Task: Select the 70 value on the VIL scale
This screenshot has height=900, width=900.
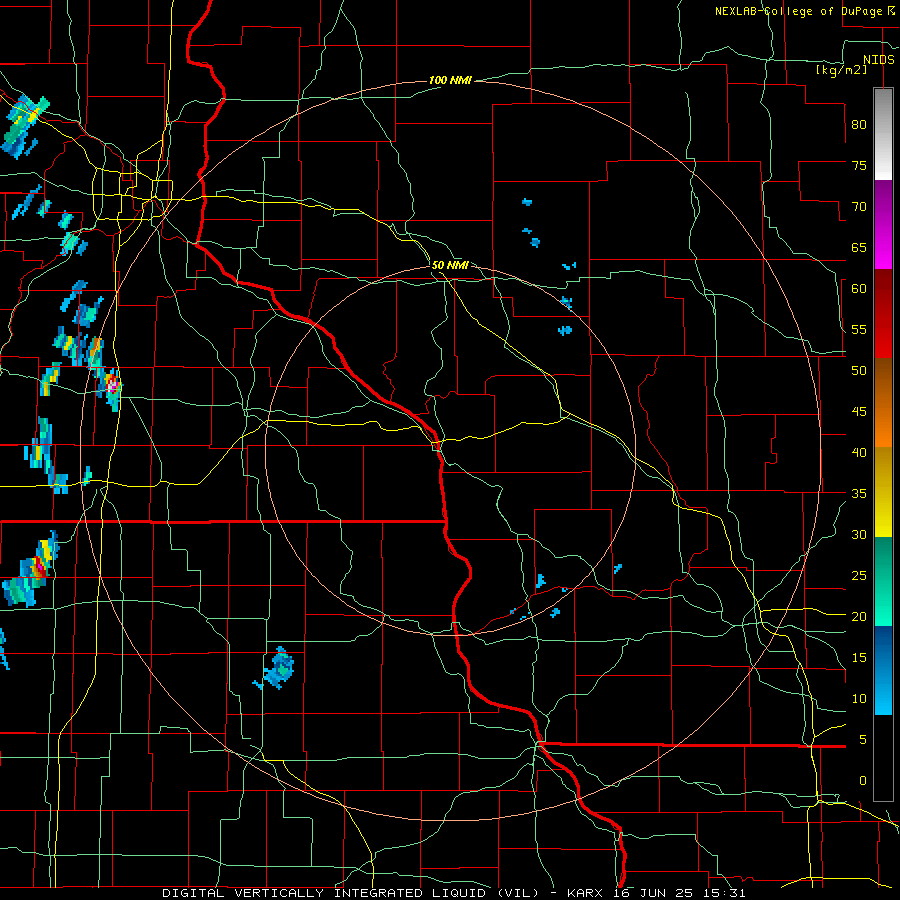Action: coord(859,207)
